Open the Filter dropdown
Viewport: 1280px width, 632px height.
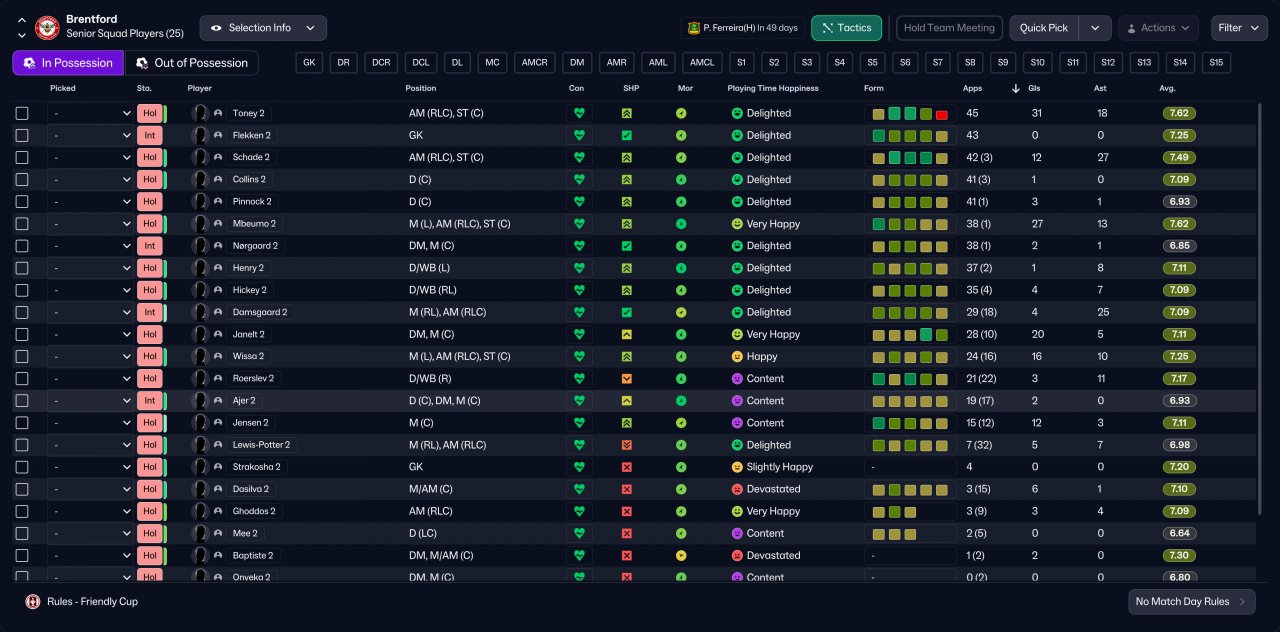coord(1239,28)
